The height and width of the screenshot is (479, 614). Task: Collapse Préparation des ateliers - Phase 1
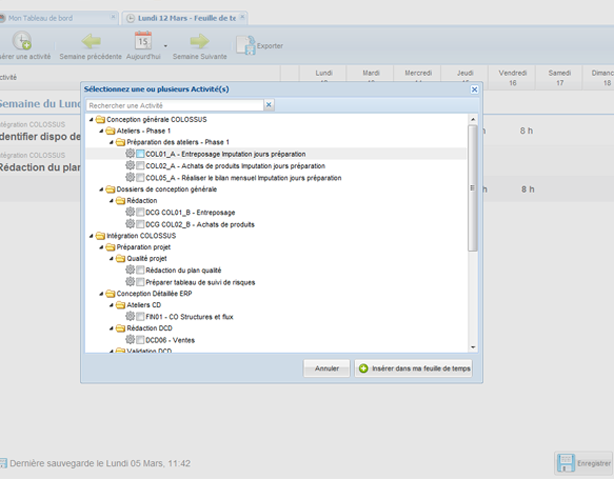tap(111, 142)
